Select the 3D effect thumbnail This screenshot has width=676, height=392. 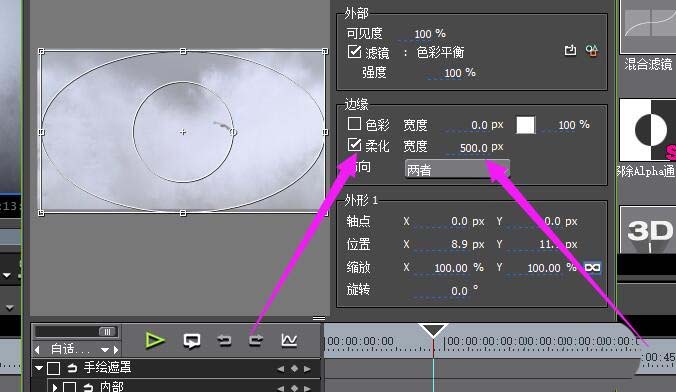(648, 229)
